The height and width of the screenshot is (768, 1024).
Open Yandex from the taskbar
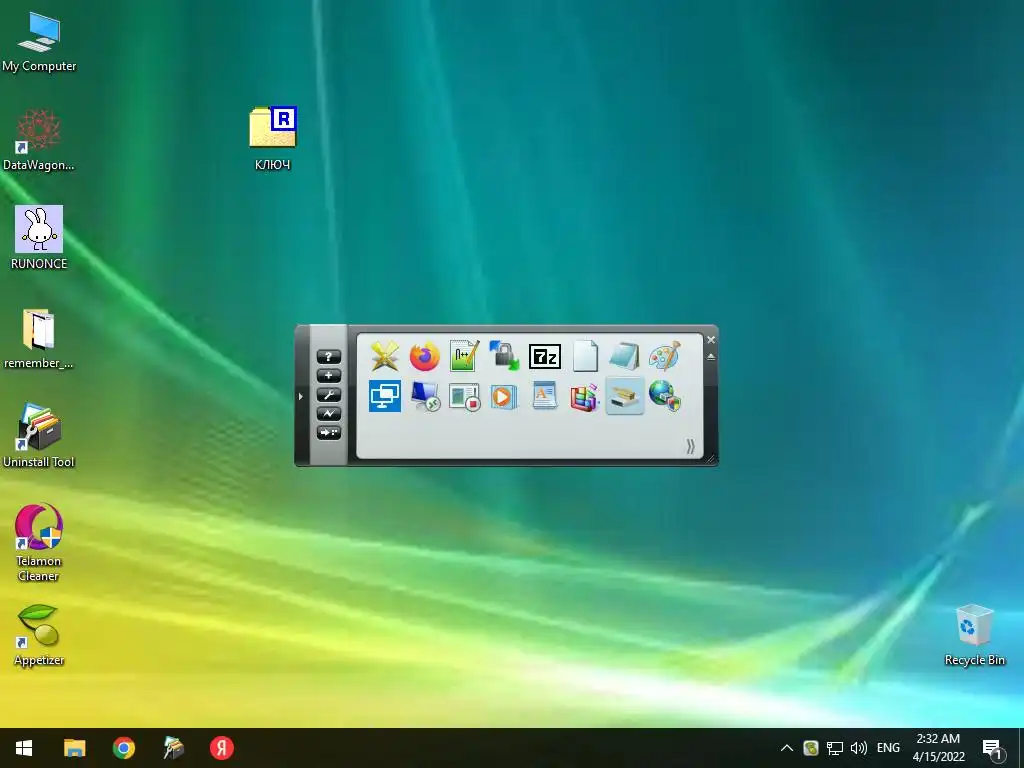pyautogui.click(x=222, y=748)
